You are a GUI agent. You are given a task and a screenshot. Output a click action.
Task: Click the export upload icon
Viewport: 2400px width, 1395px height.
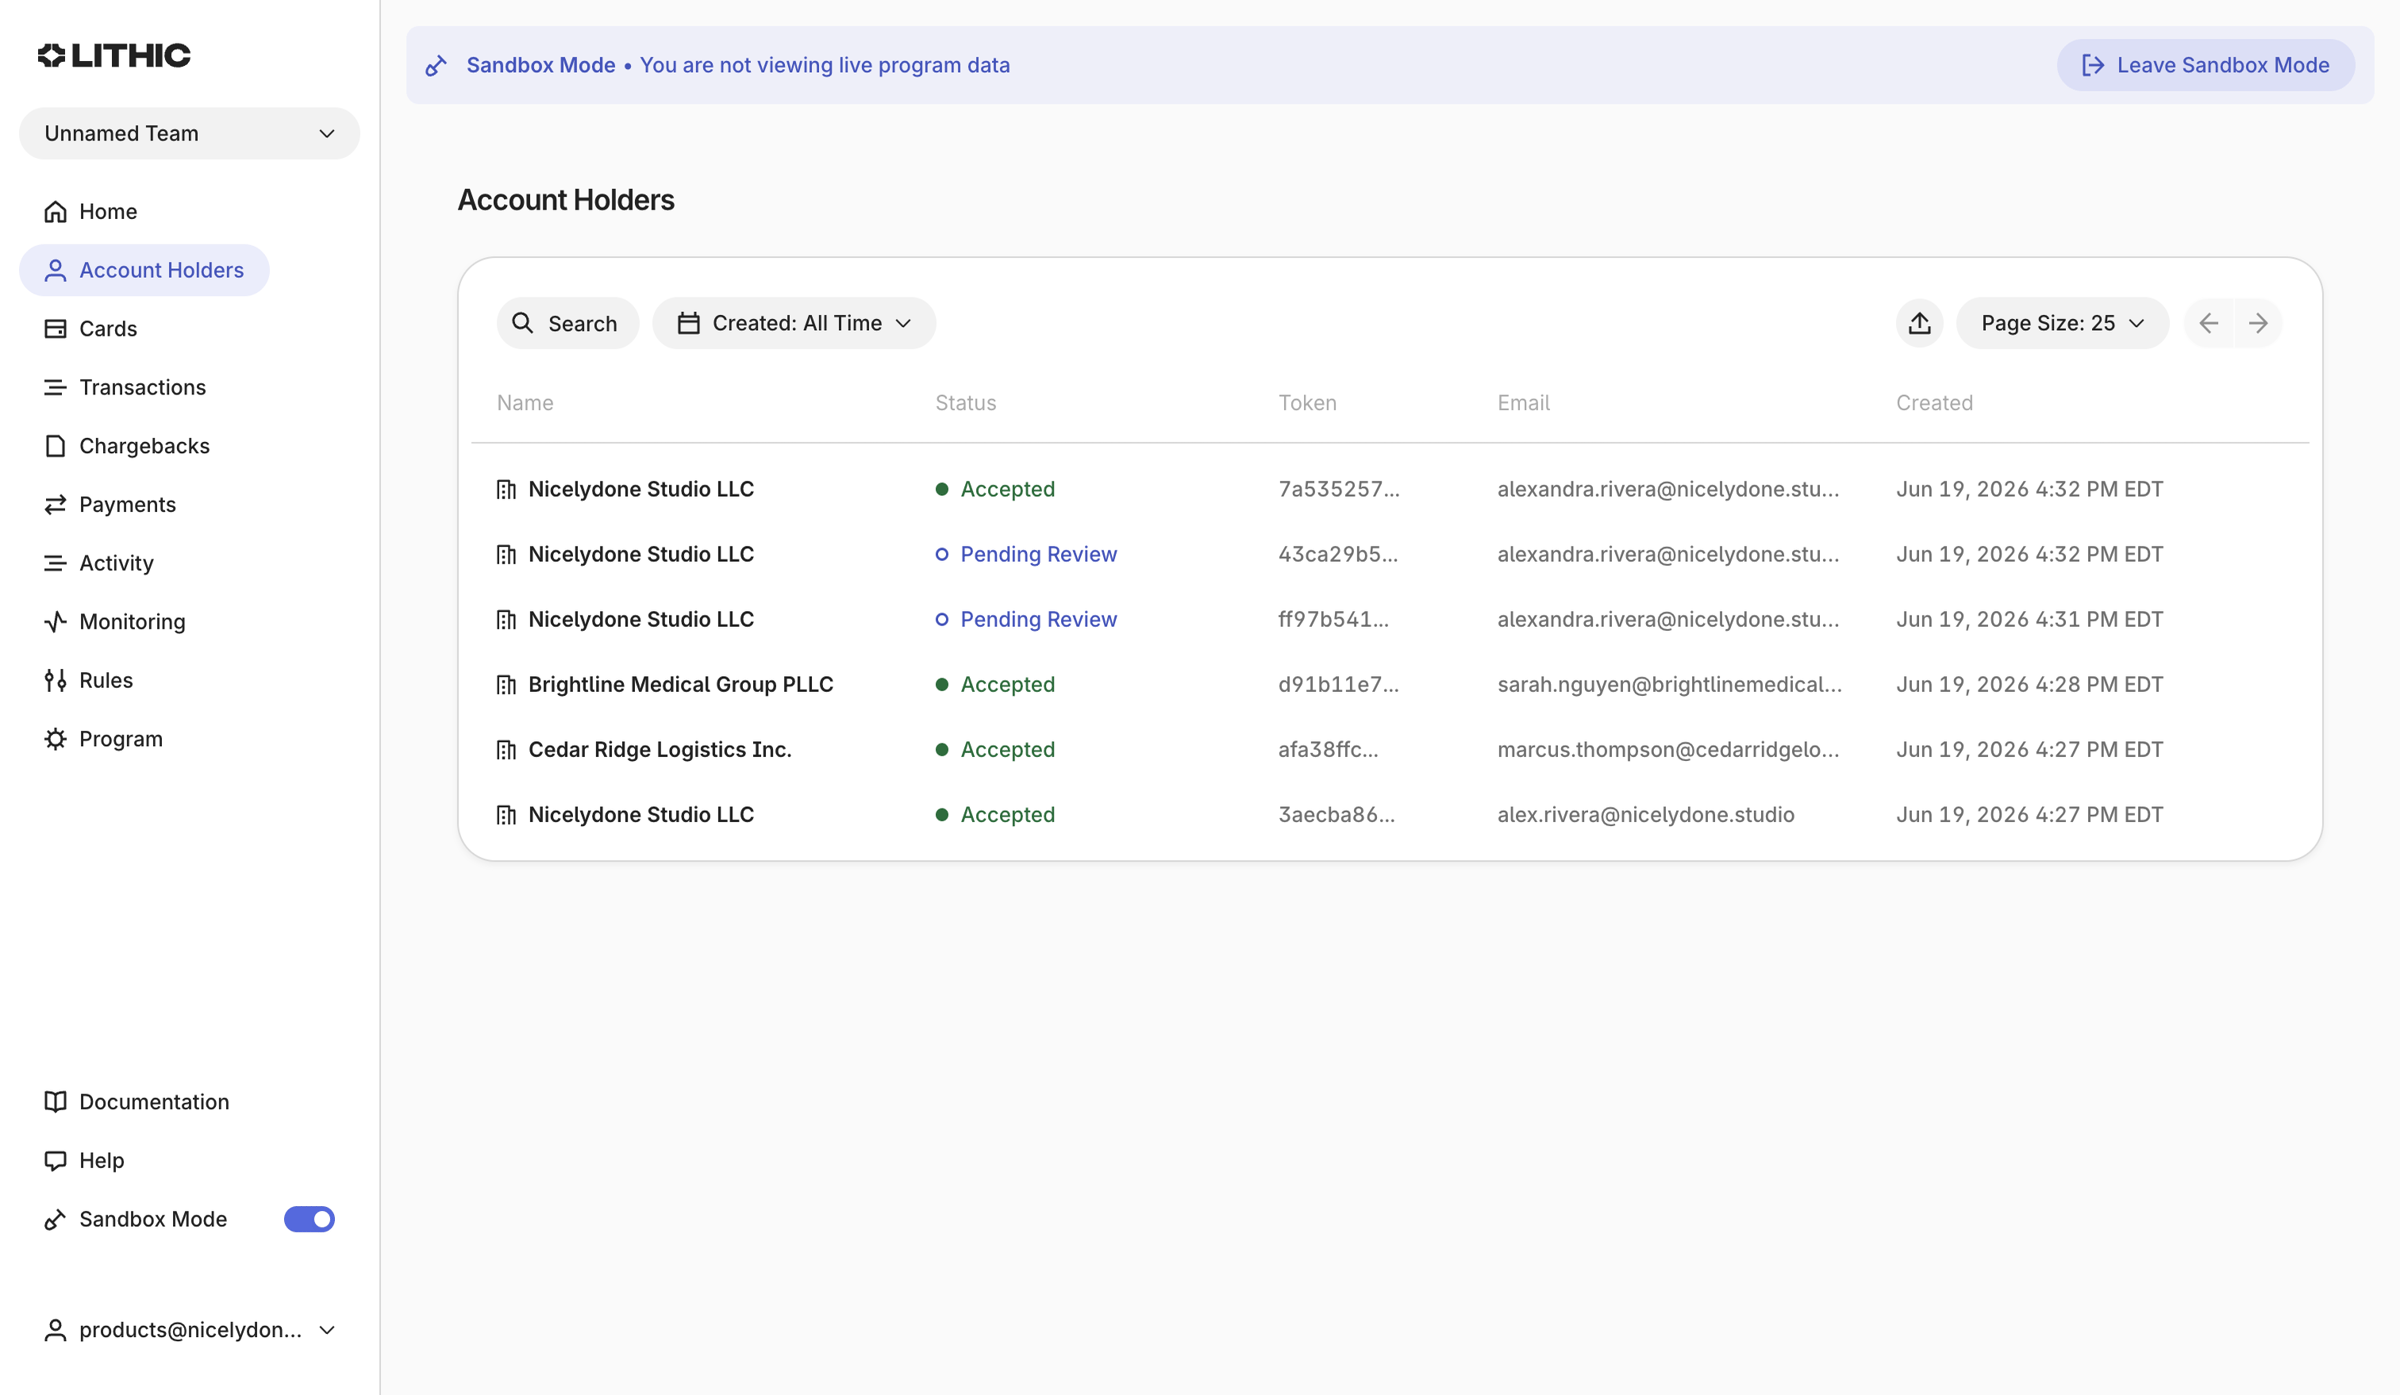pyautogui.click(x=1919, y=323)
